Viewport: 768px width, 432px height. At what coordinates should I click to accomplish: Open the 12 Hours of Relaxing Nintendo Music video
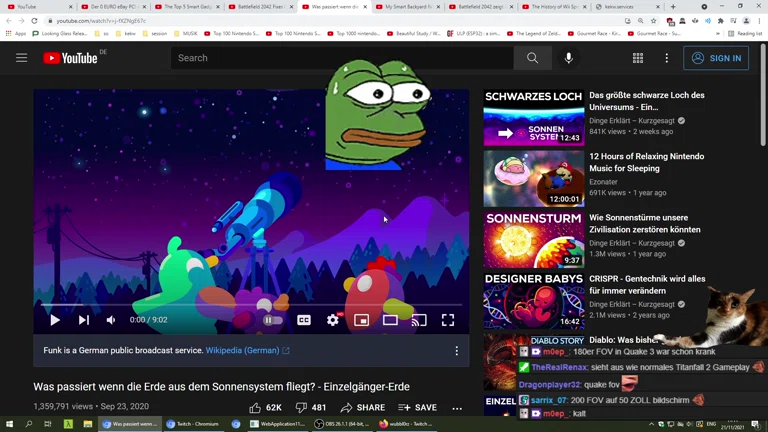point(647,162)
